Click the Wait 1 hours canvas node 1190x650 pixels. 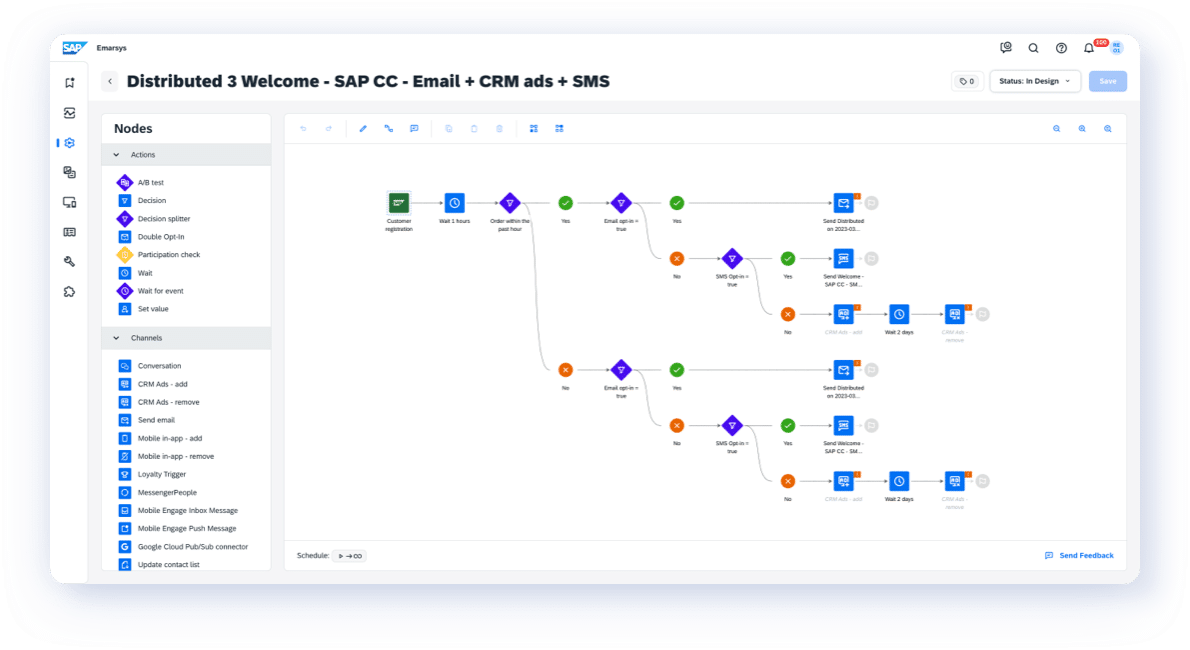[455, 203]
